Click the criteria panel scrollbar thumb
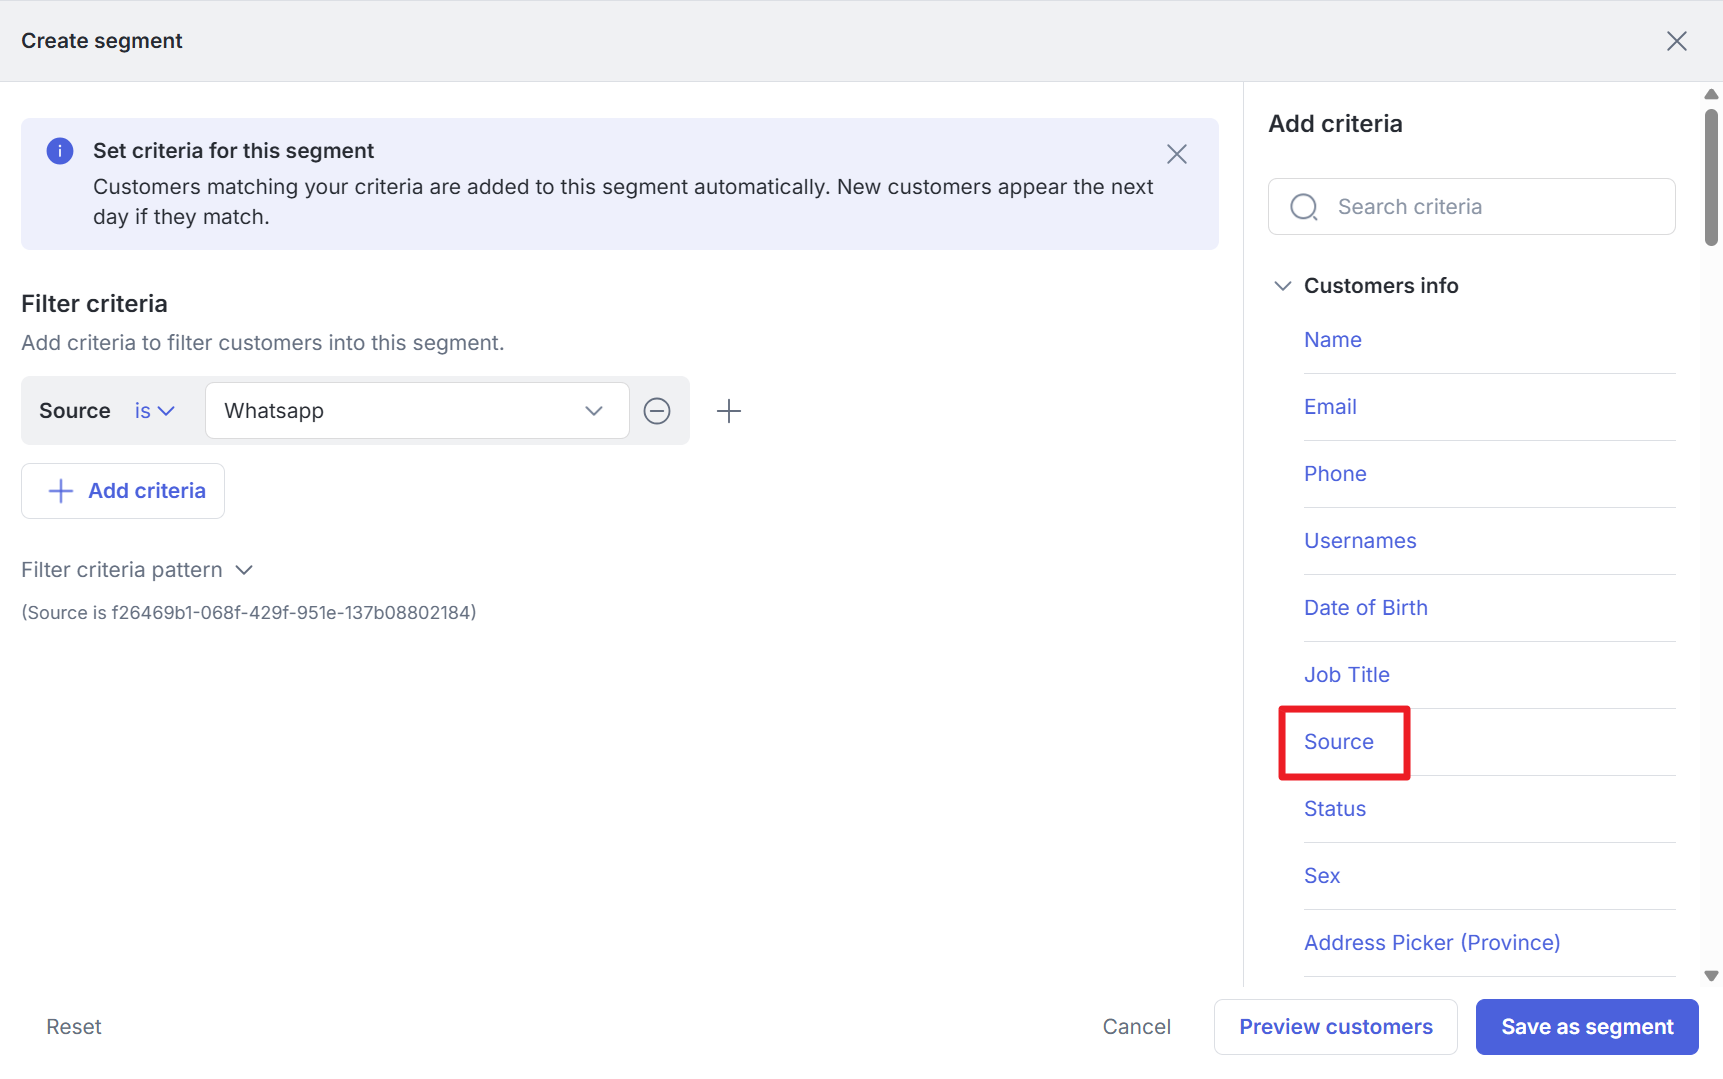 click(x=1711, y=176)
